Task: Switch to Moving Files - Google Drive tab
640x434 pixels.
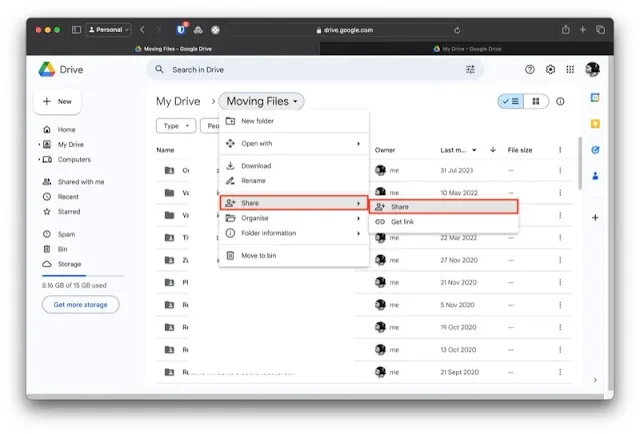Action: pos(173,49)
